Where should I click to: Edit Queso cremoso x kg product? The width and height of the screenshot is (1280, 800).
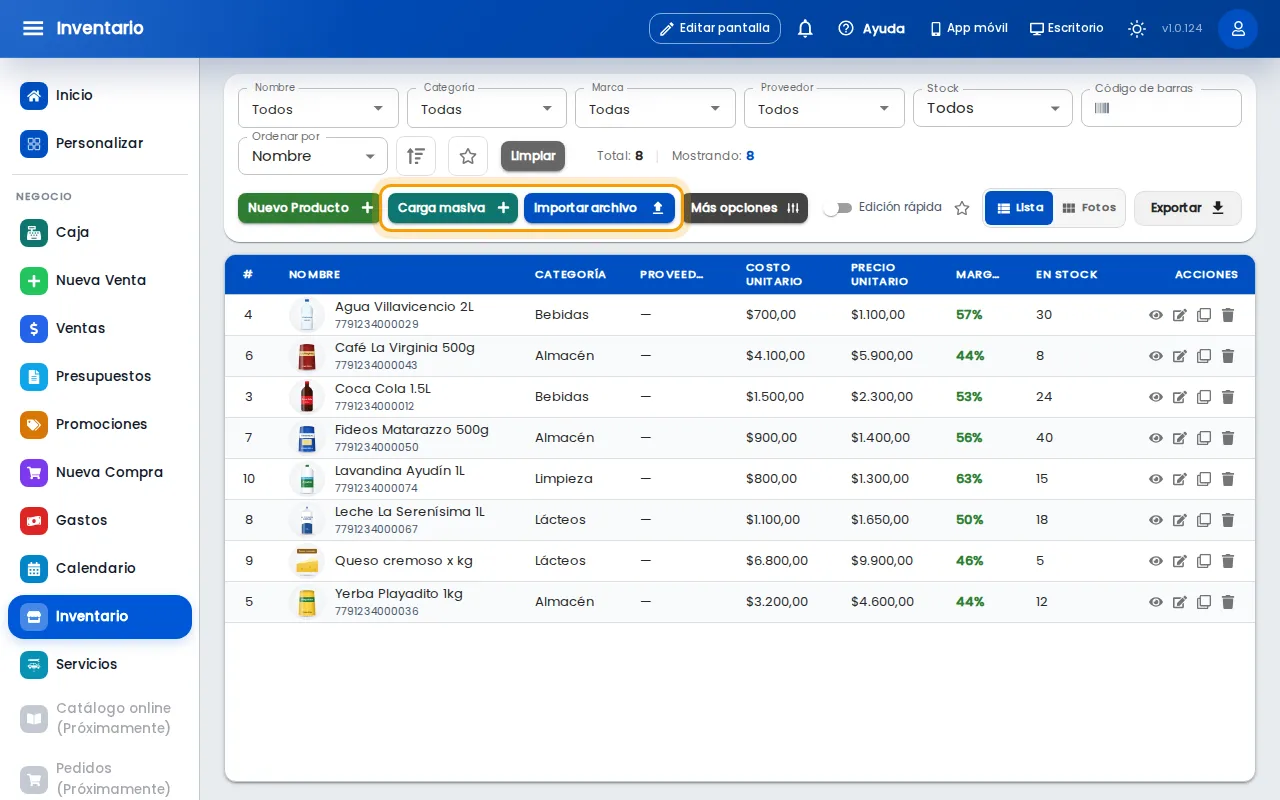1180,561
